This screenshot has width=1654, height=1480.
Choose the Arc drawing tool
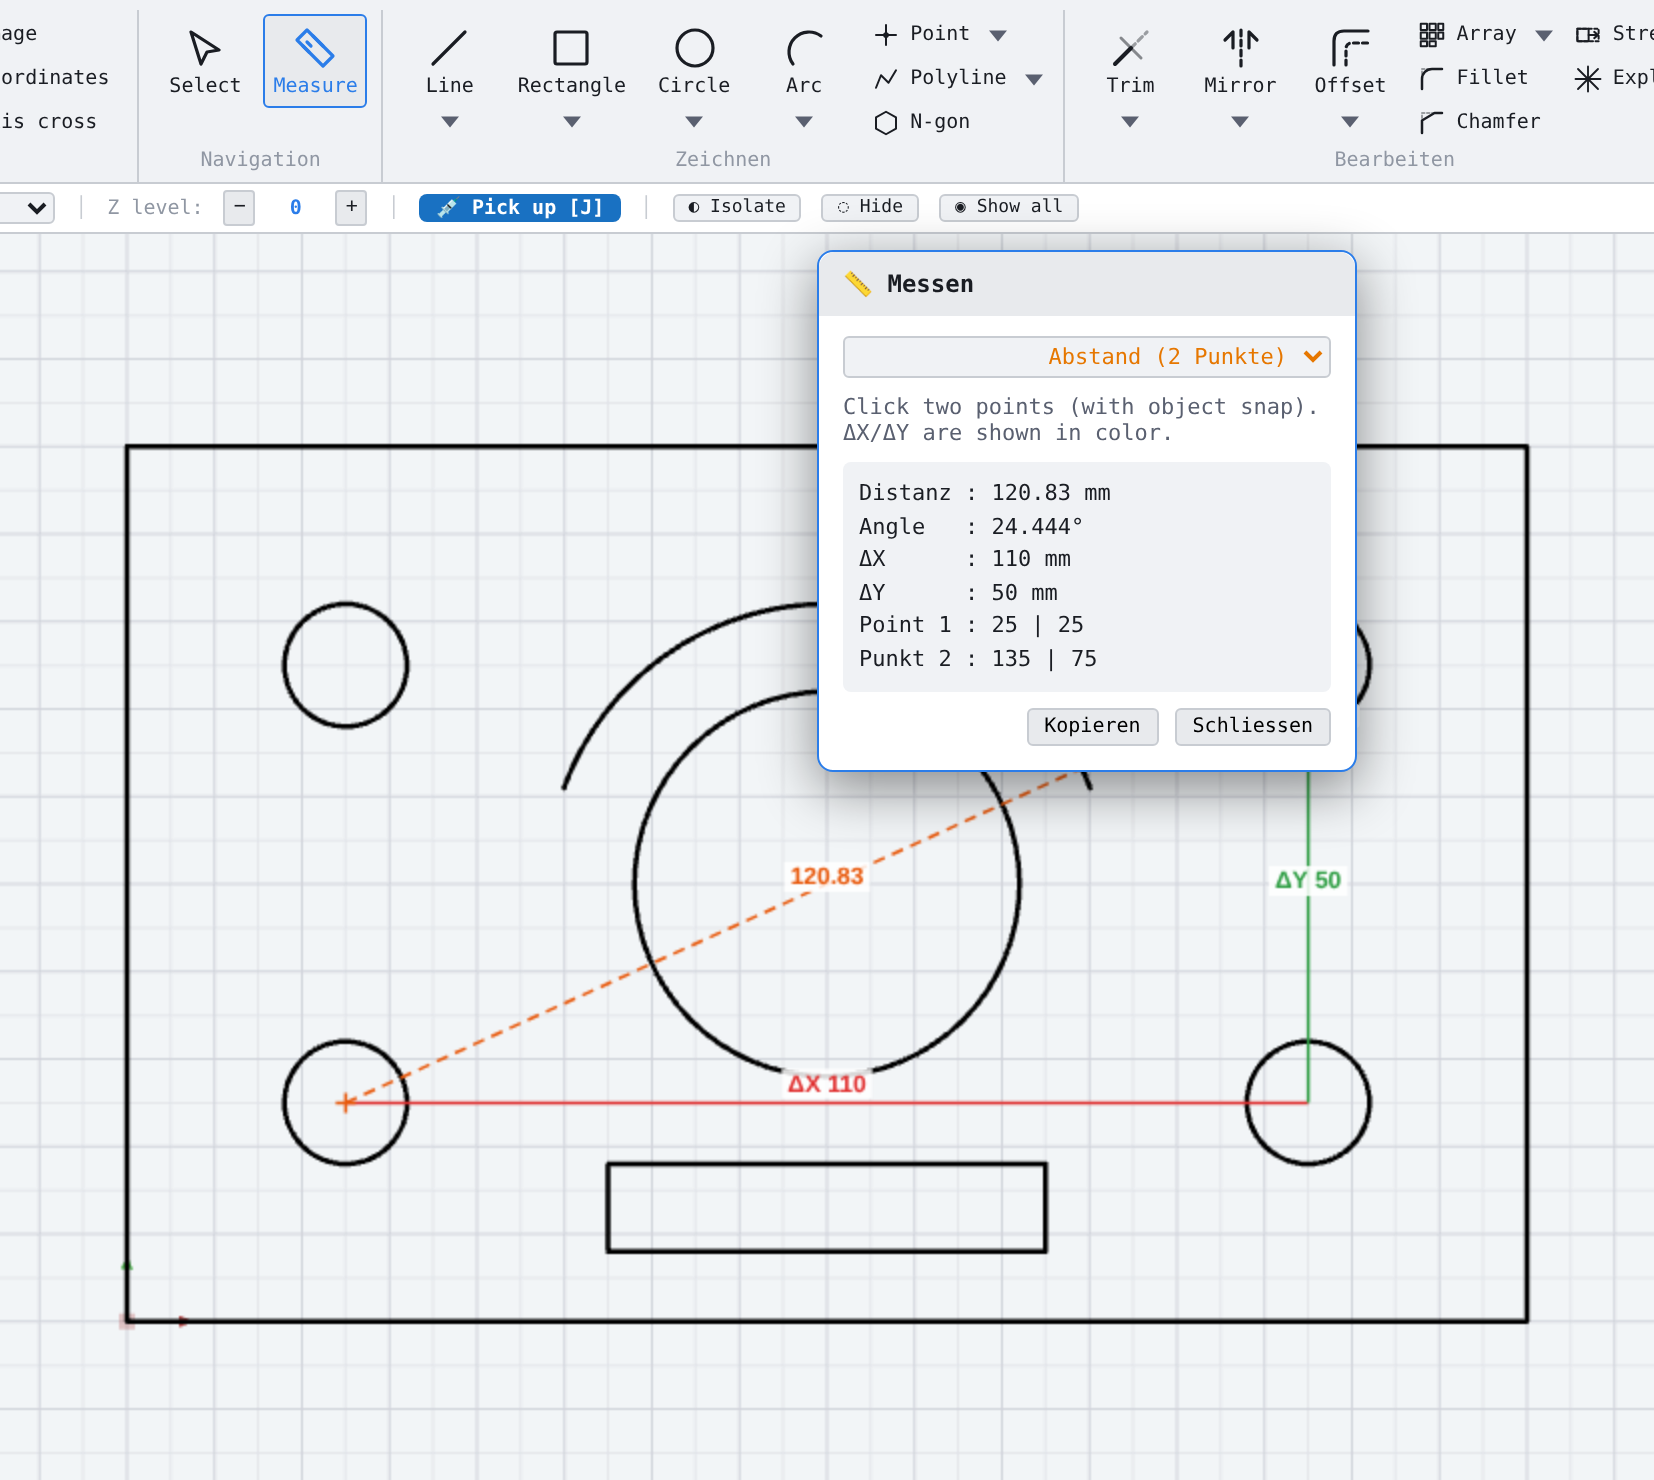tap(804, 61)
